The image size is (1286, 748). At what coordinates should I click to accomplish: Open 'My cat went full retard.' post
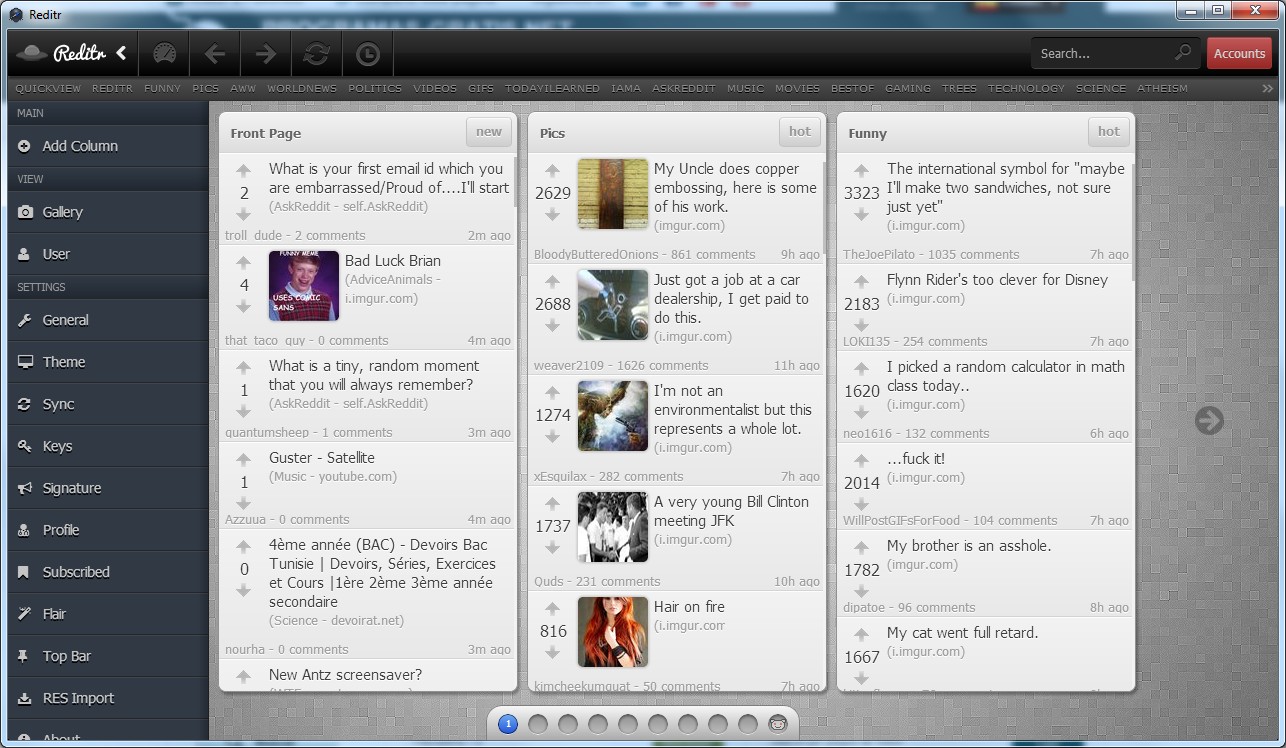pos(962,632)
